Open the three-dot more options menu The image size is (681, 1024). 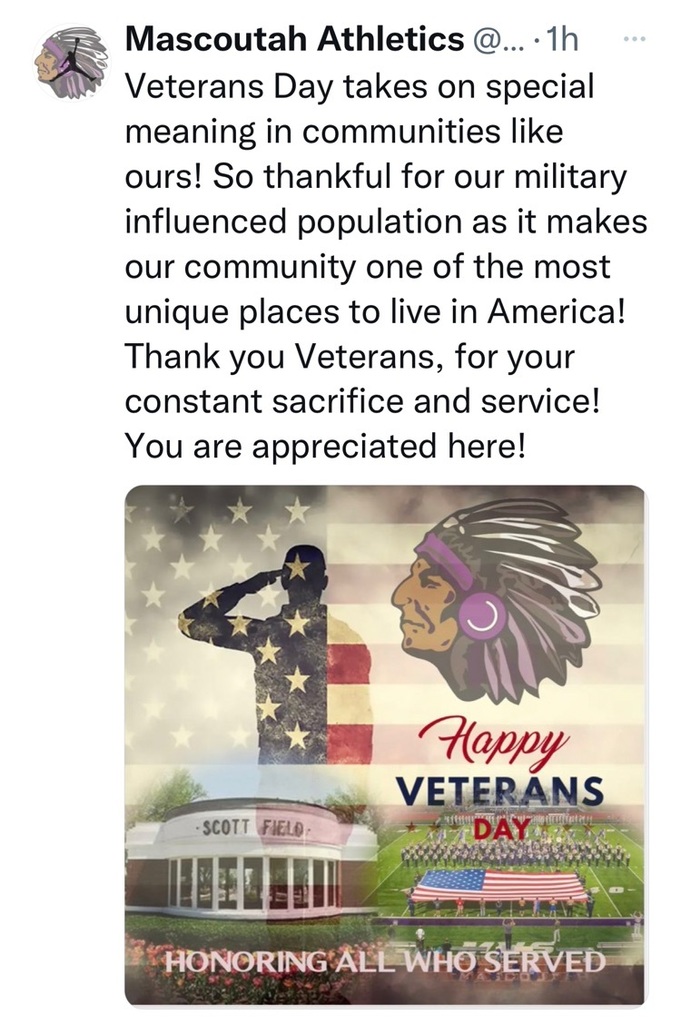[634, 40]
